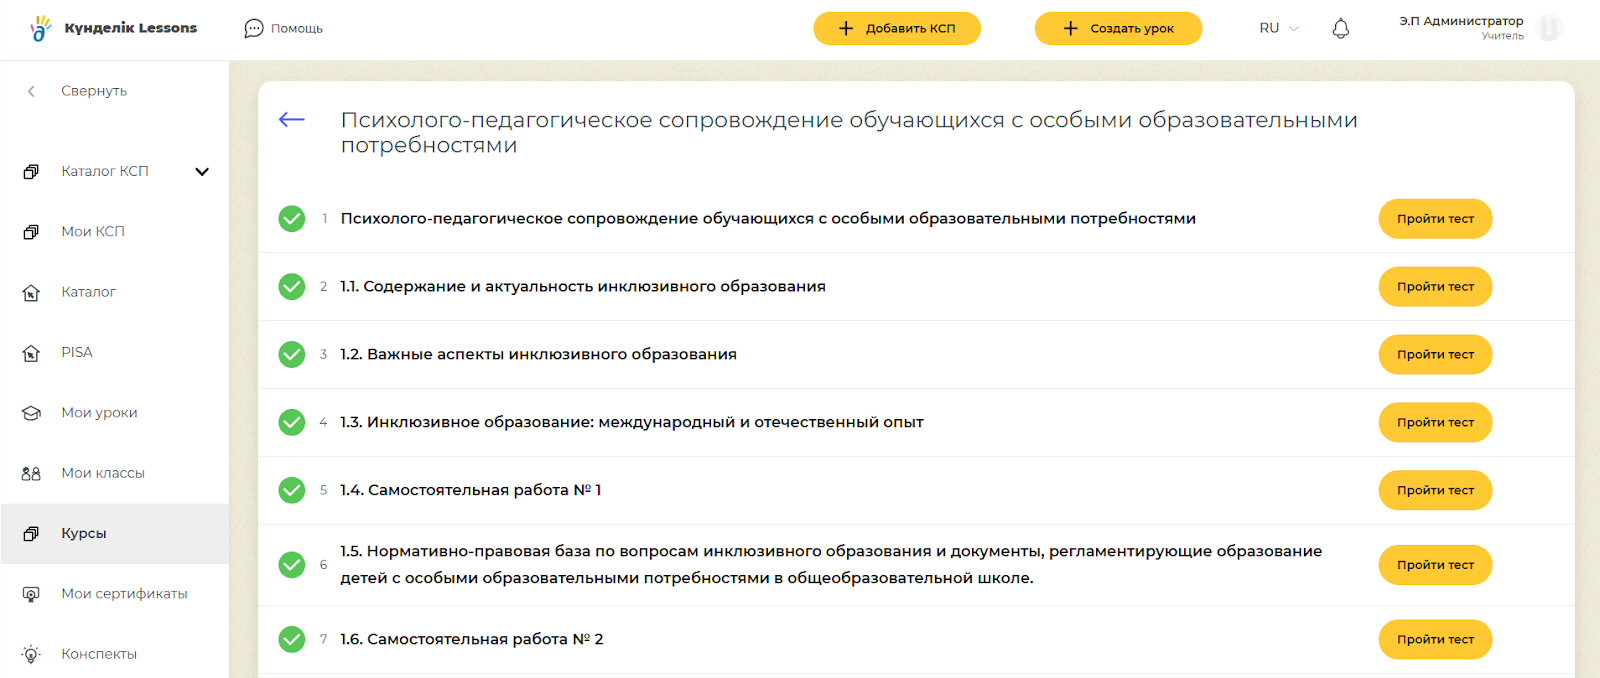Open the RU language dropdown

pos(1278,28)
